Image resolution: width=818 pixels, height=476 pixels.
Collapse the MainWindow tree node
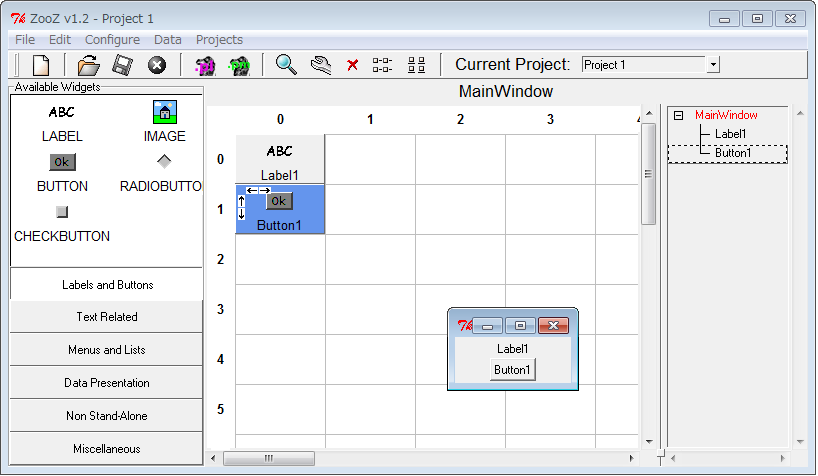coord(678,115)
